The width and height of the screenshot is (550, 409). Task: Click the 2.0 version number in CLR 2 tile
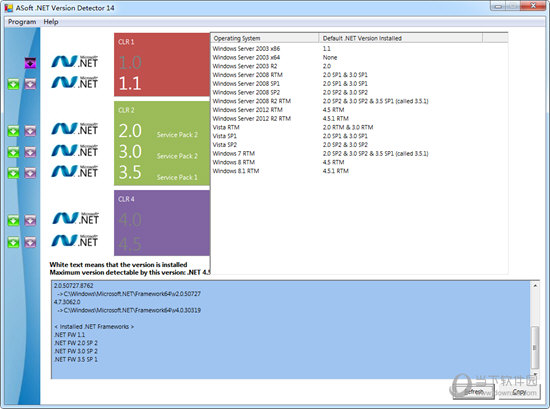130,131
